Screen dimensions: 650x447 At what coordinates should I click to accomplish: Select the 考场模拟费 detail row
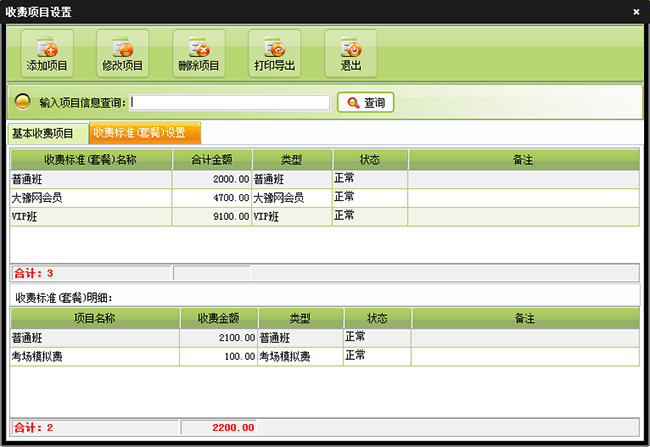click(95, 357)
